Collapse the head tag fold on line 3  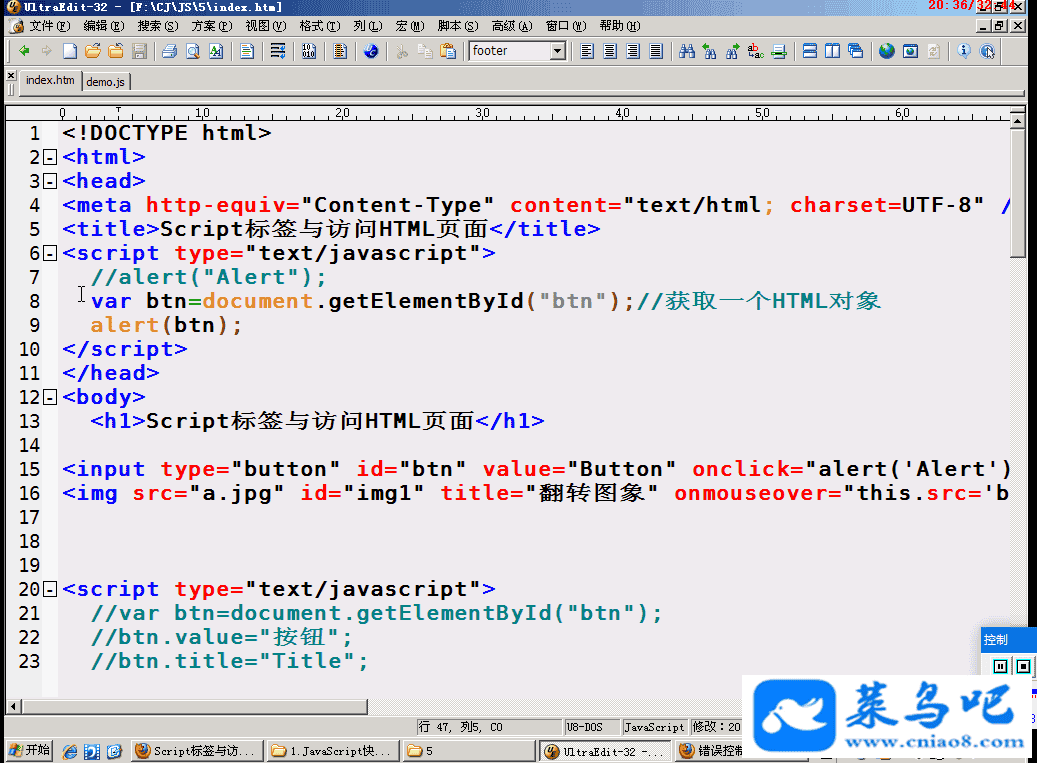[x=50, y=181]
